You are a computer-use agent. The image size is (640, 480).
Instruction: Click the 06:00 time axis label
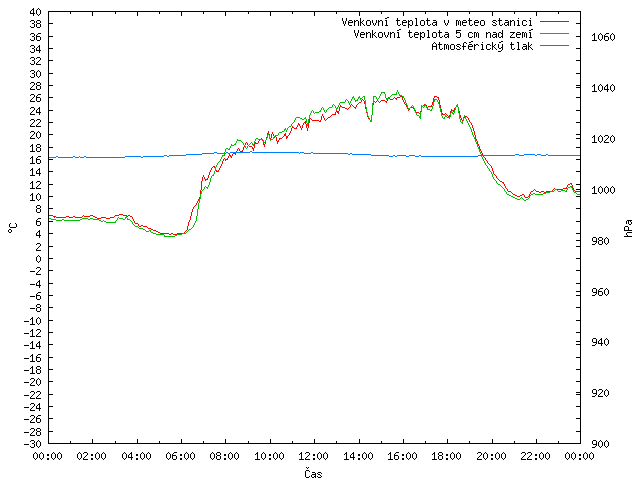pyautogui.click(x=180, y=456)
